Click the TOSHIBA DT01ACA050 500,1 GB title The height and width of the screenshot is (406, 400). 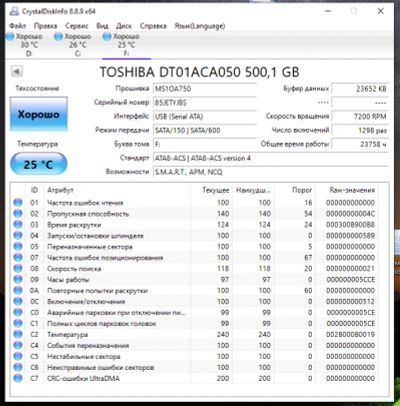point(199,72)
